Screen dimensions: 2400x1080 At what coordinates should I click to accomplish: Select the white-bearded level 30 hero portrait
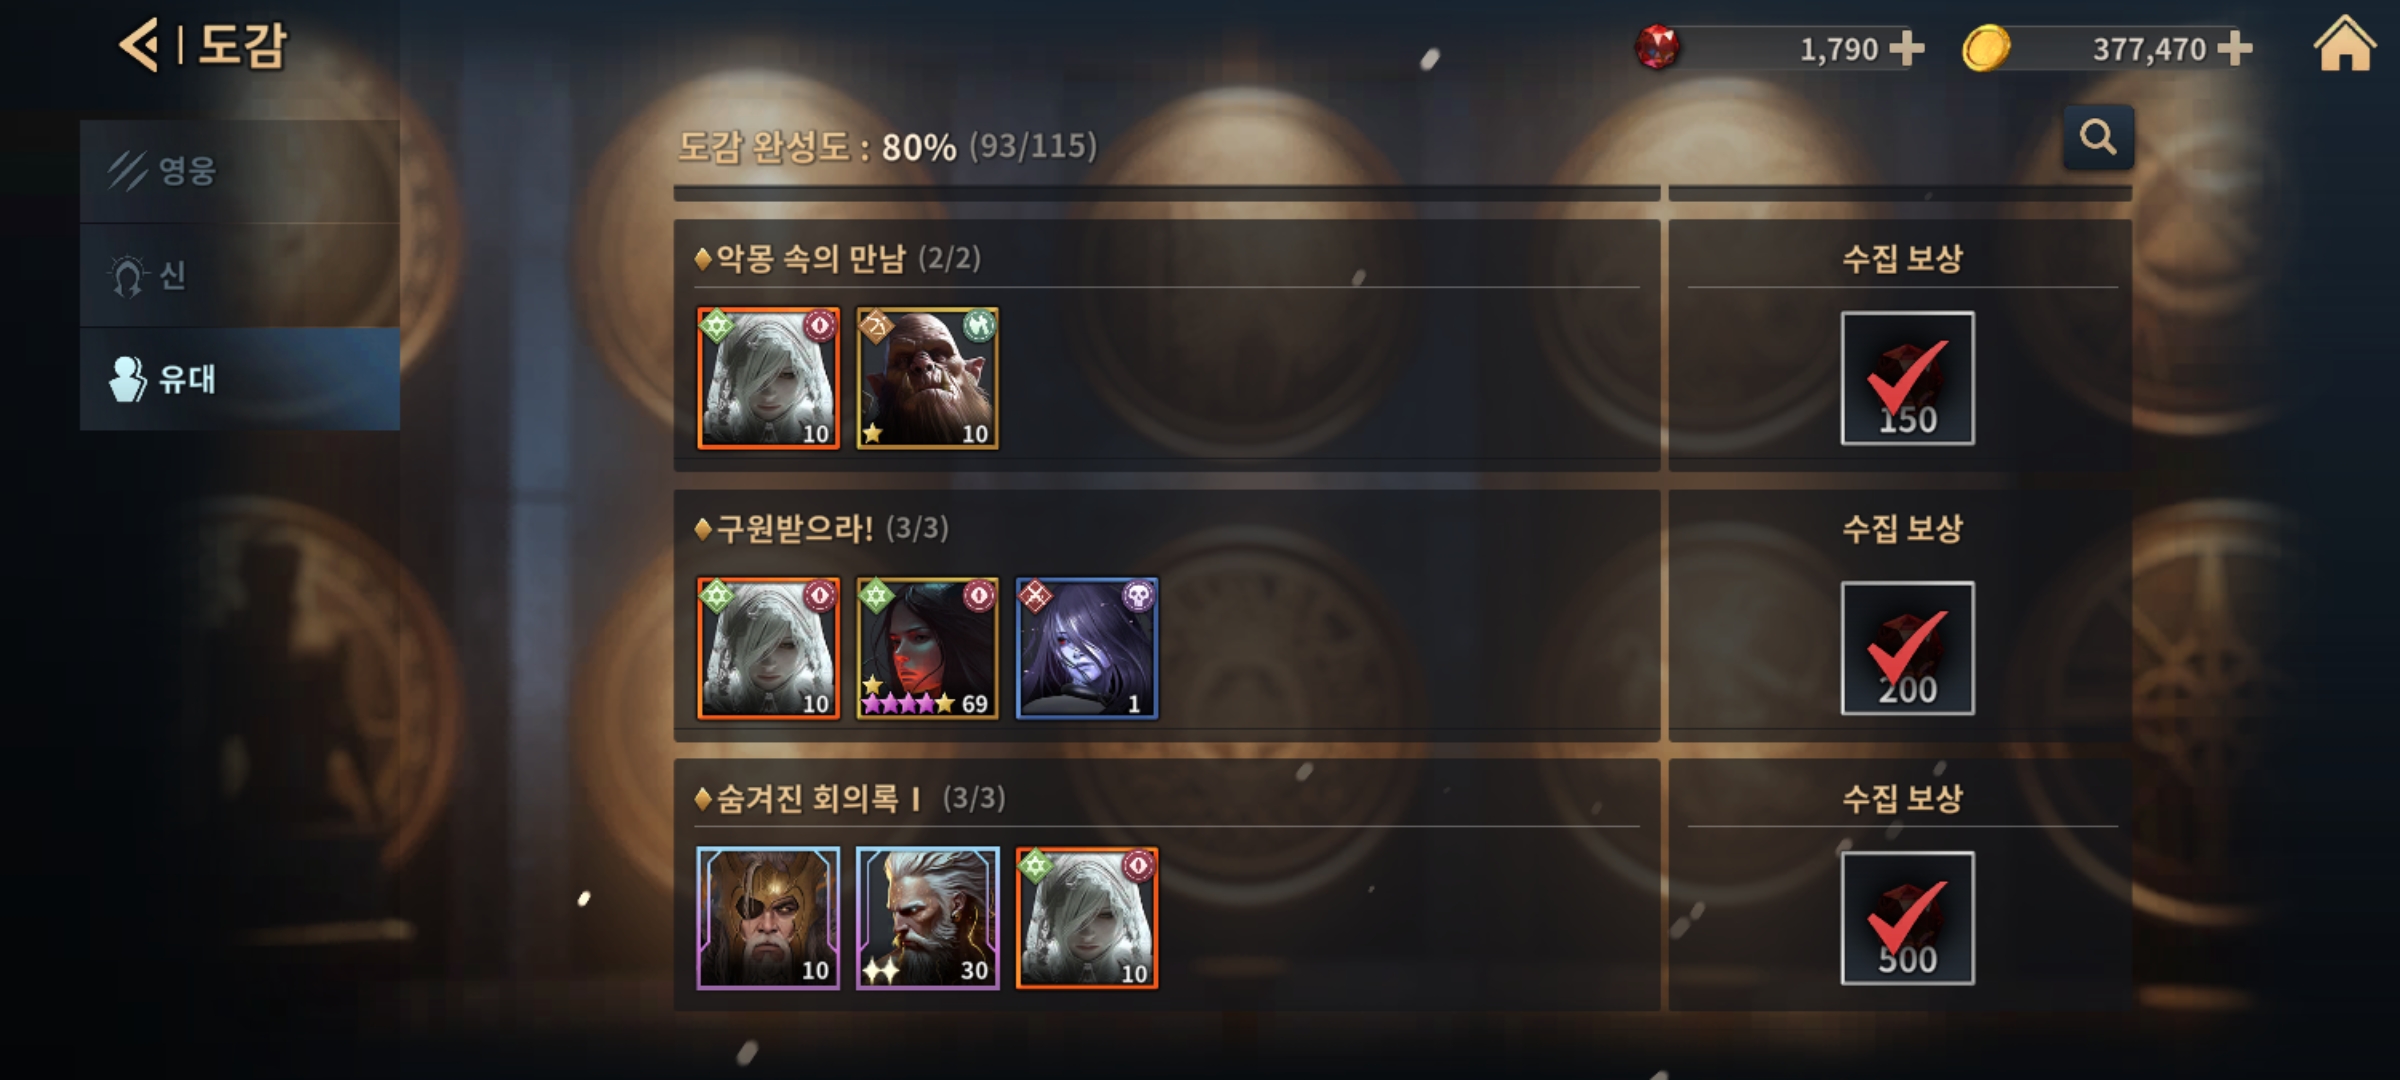coord(927,918)
